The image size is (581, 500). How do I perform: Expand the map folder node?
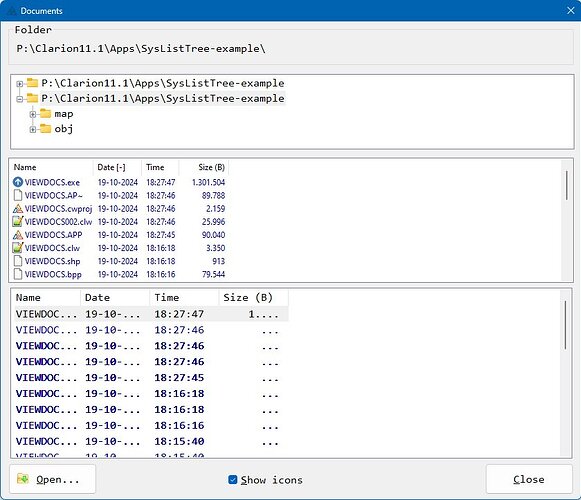(x=33, y=115)
